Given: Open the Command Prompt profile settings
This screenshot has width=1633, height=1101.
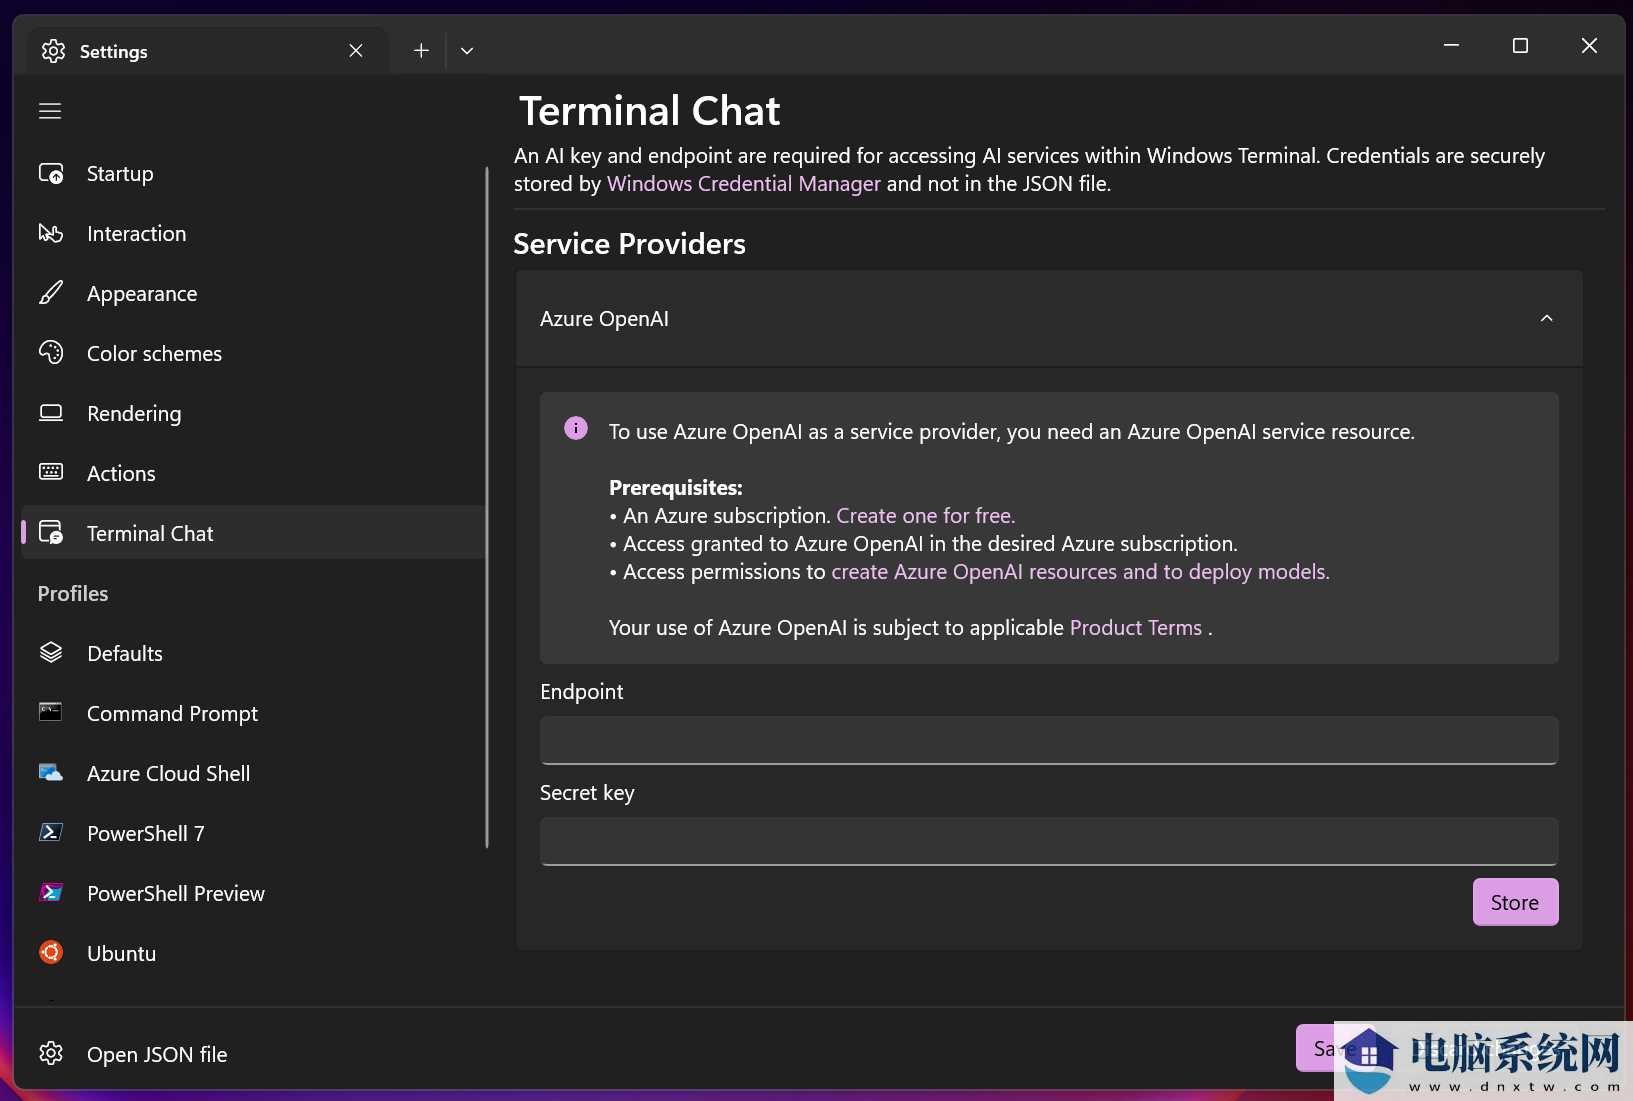Looking at the screenshot, I should 253,714.
